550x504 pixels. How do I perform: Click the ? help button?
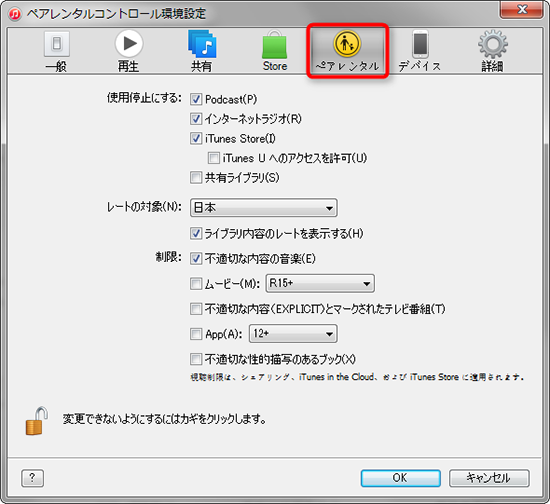pyautogui.click(x=32, y=478)
